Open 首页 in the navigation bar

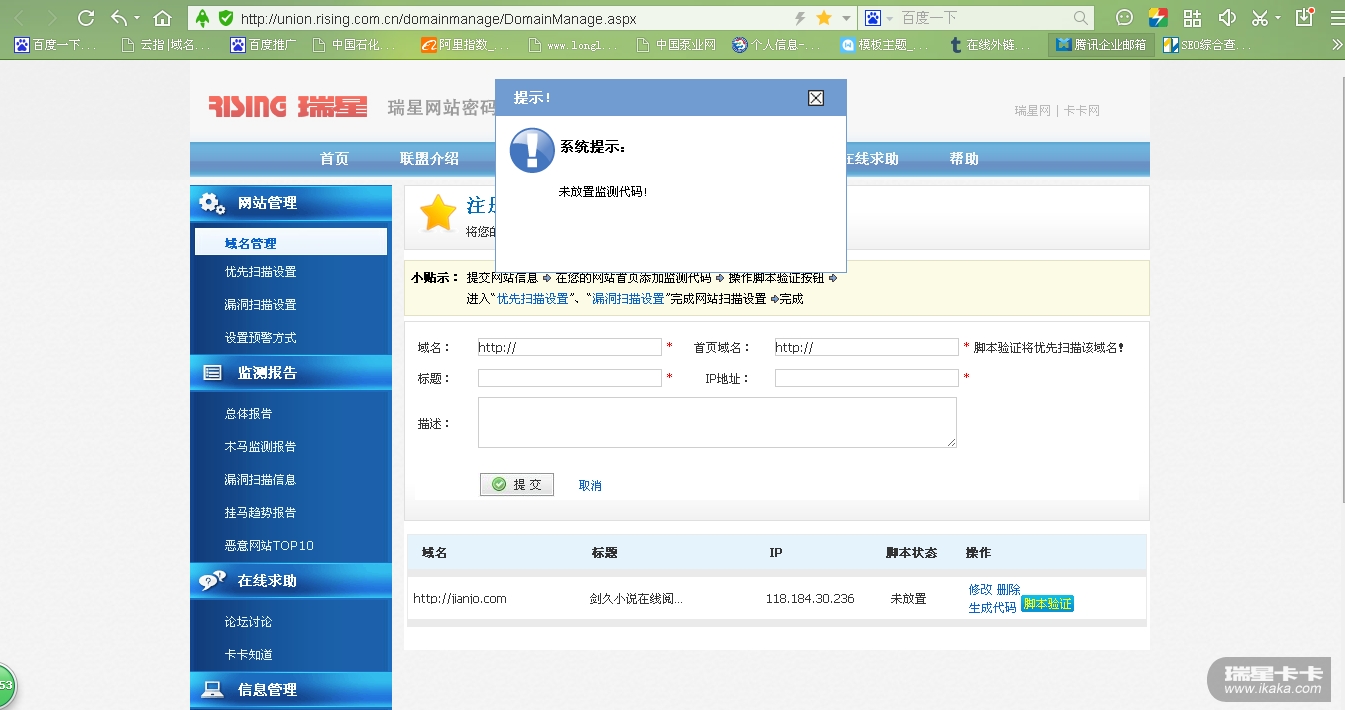pos(334,159)
